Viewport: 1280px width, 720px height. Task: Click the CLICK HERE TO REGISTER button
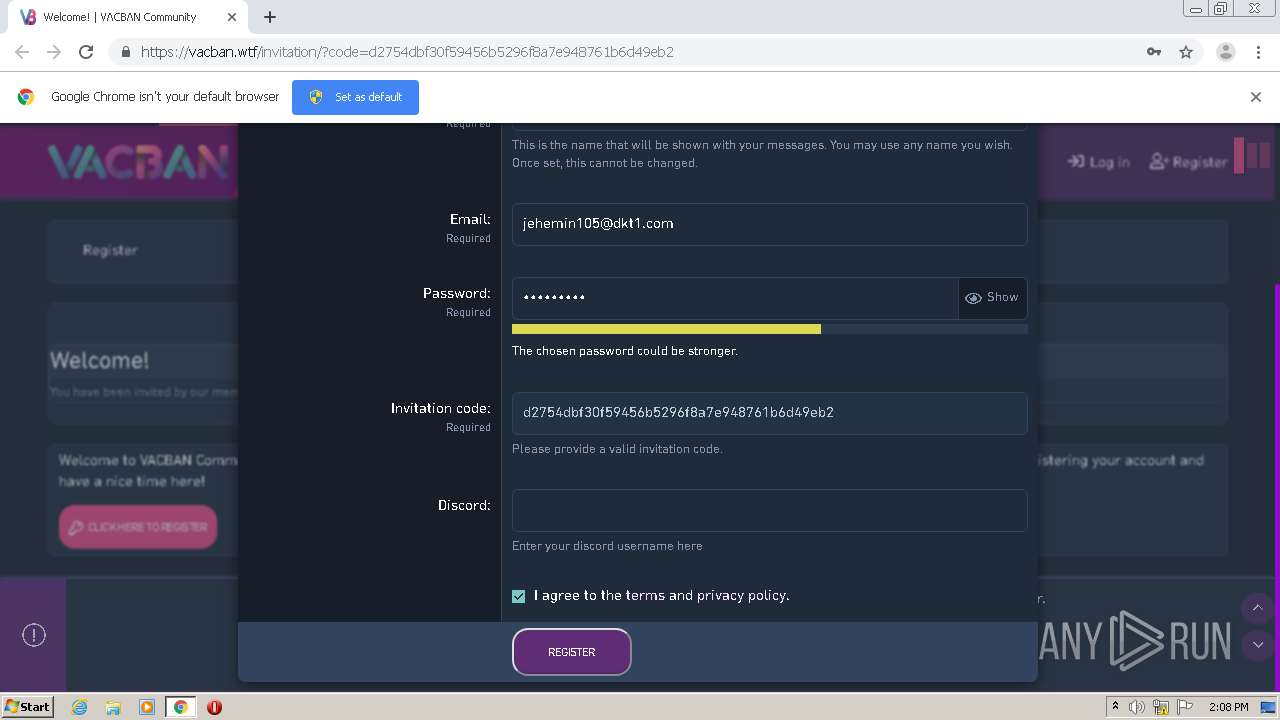138,527
